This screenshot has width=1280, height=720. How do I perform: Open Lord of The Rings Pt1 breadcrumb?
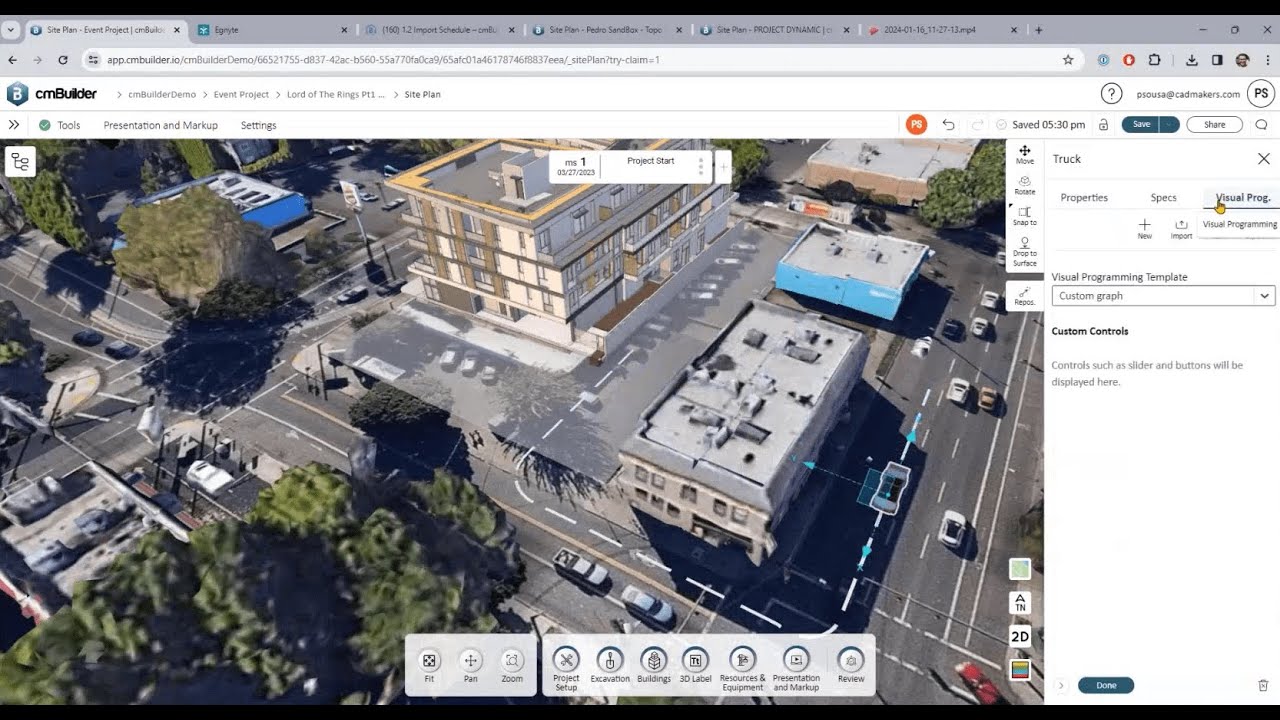pyautogui.click(x=336, y=94)
